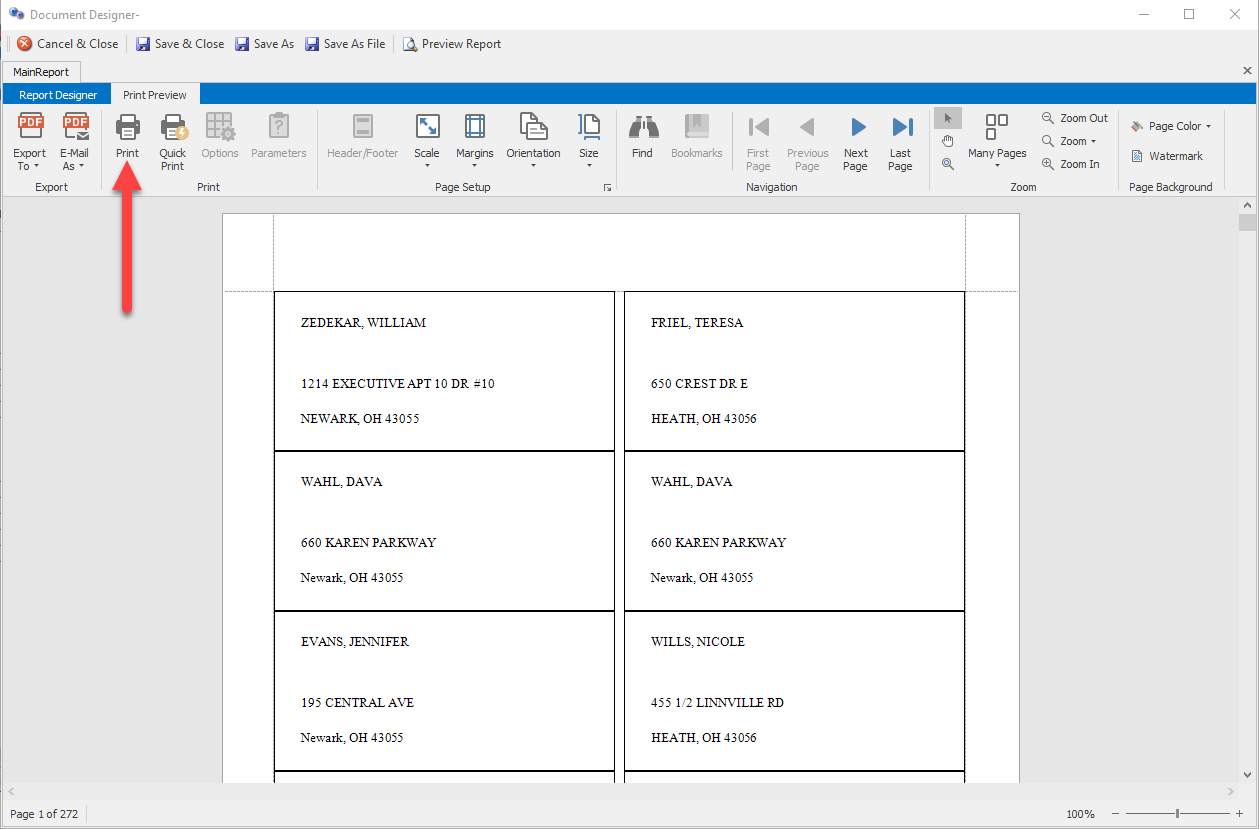
Task: Click the Header/Footer icon
Action: (363, 127)
